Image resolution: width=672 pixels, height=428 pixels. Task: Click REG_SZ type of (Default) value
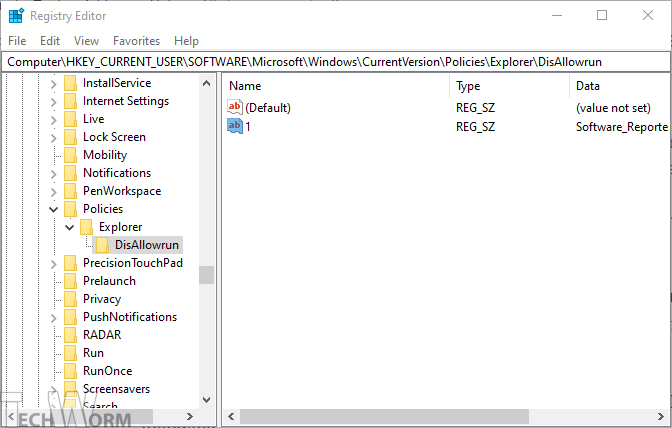coord(475,108)
